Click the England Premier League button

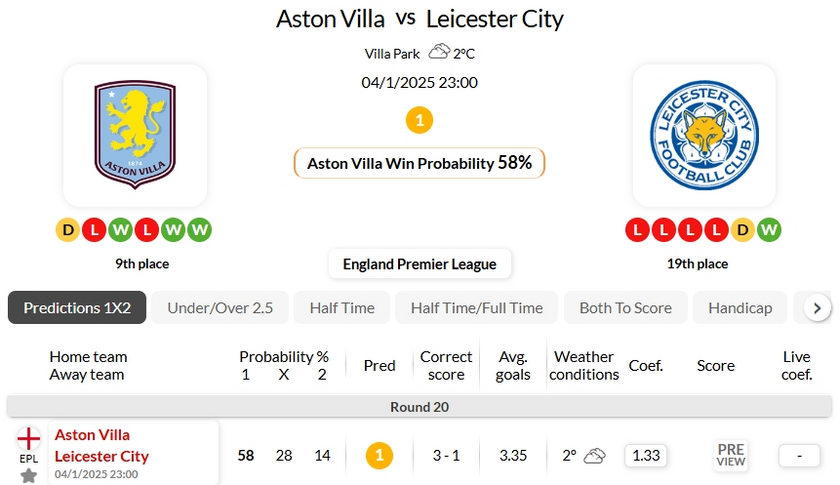click(x=420, y=264)
